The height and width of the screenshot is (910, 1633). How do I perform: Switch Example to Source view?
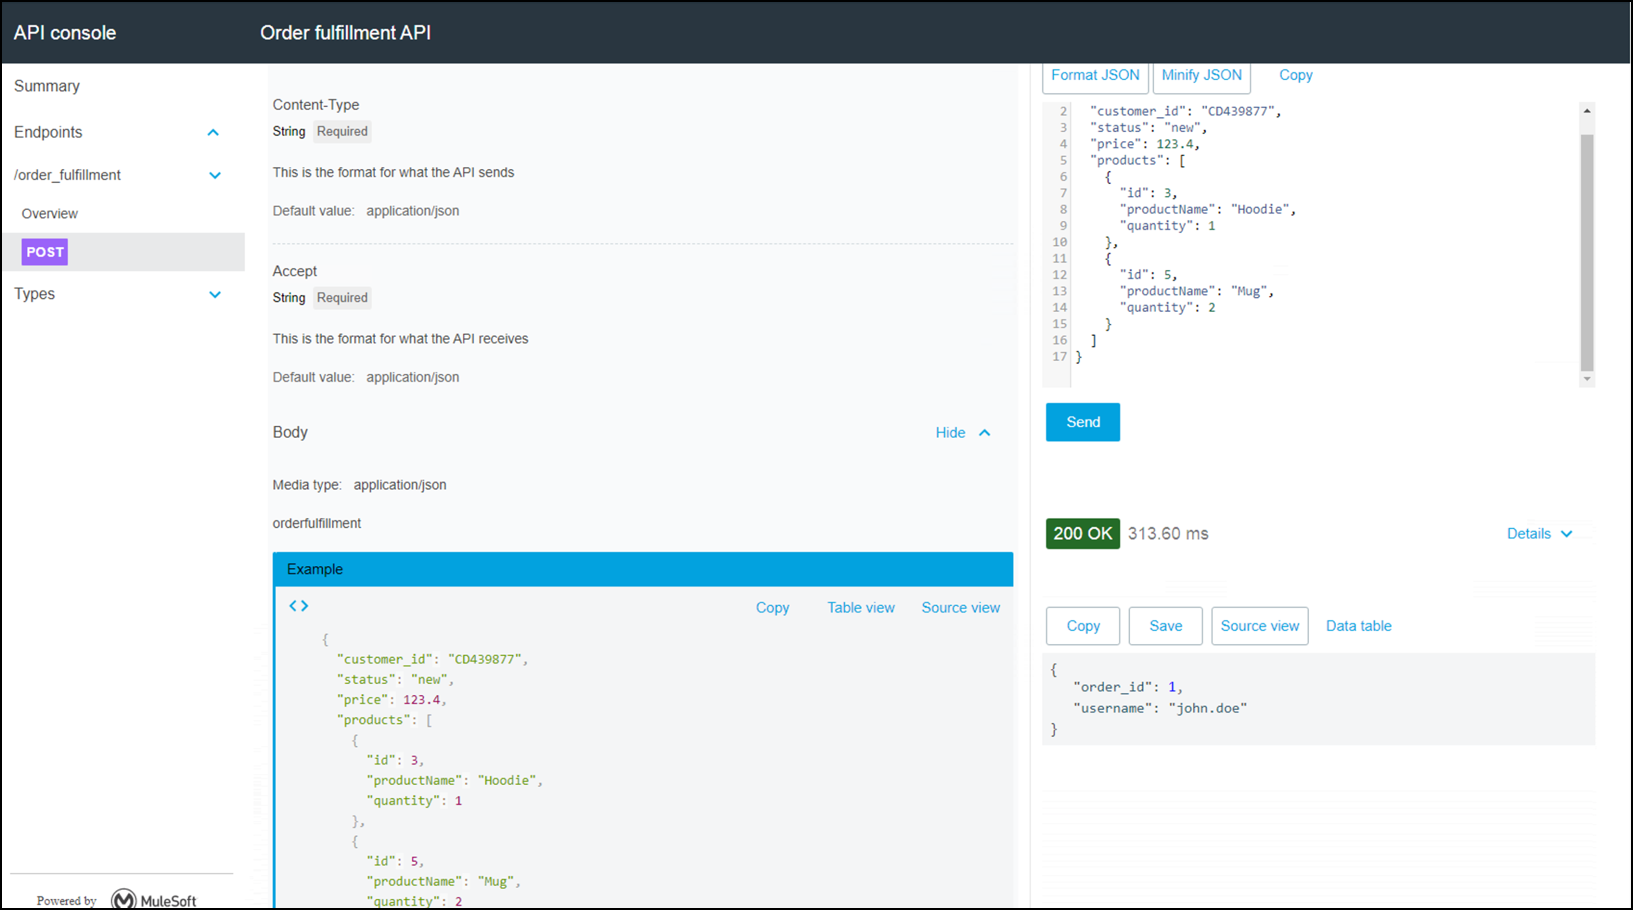[961, 608]
